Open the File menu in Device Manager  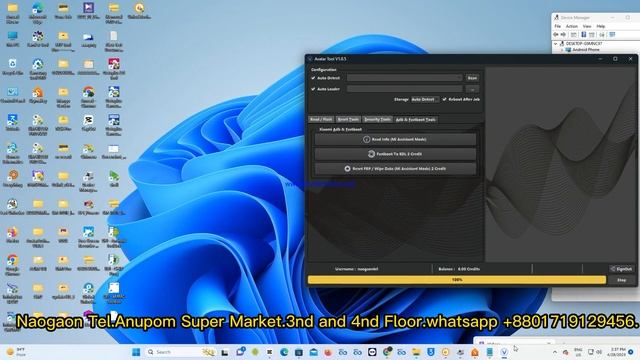pyautogui.click(x=558, y=26)
